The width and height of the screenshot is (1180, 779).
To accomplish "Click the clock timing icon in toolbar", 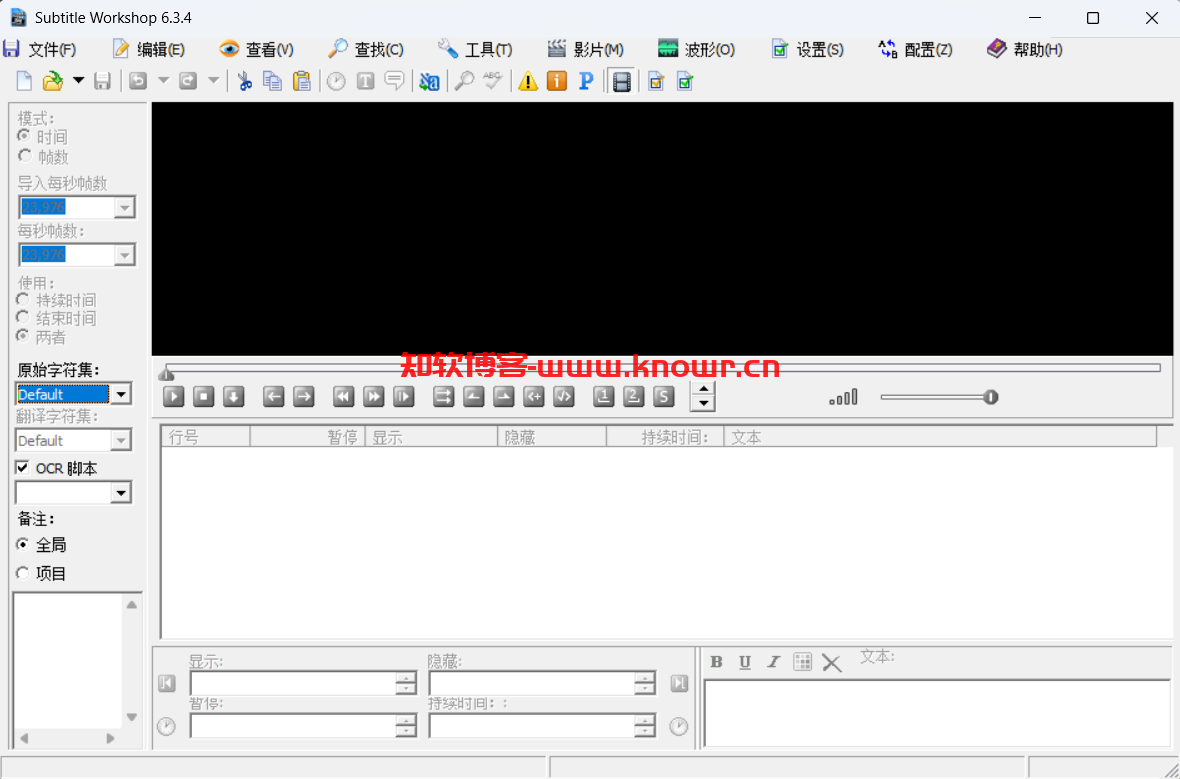I will [x=336, y=81].
